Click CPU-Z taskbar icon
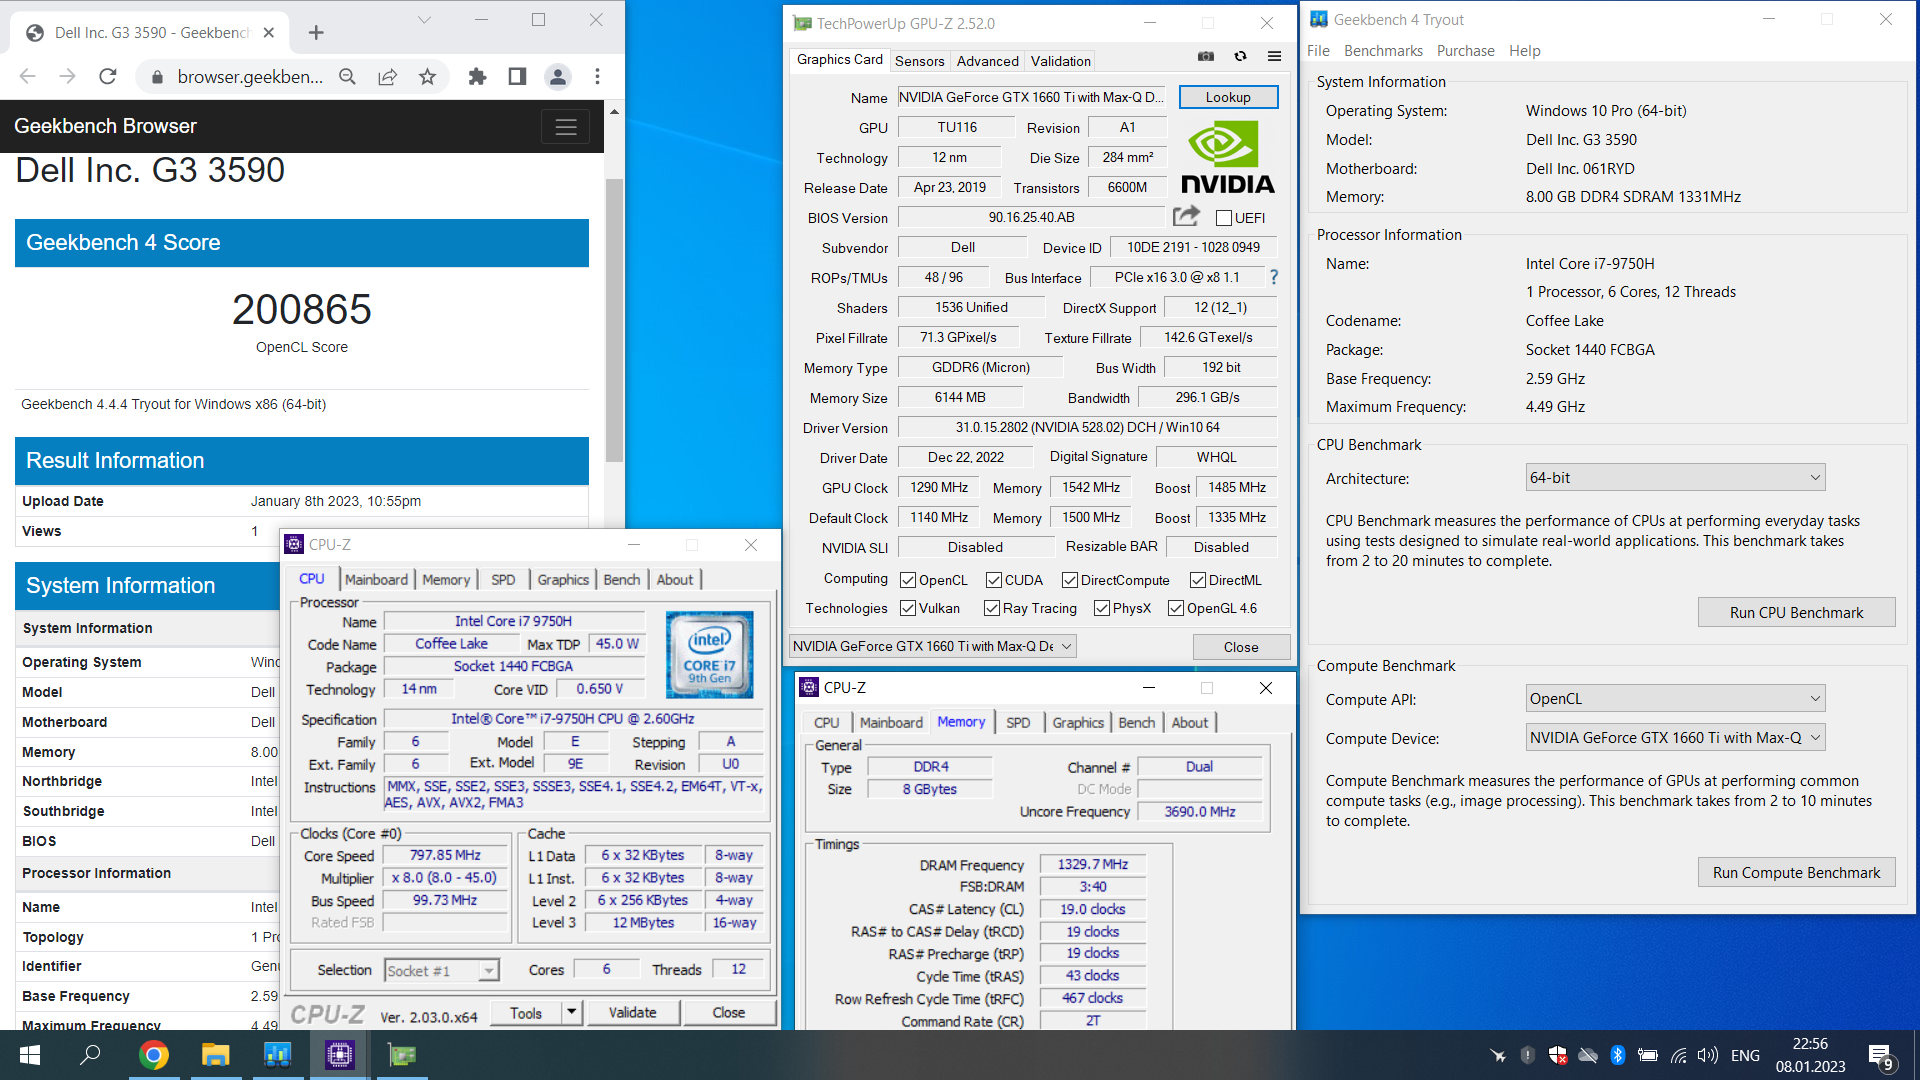 click(339, 1055)
